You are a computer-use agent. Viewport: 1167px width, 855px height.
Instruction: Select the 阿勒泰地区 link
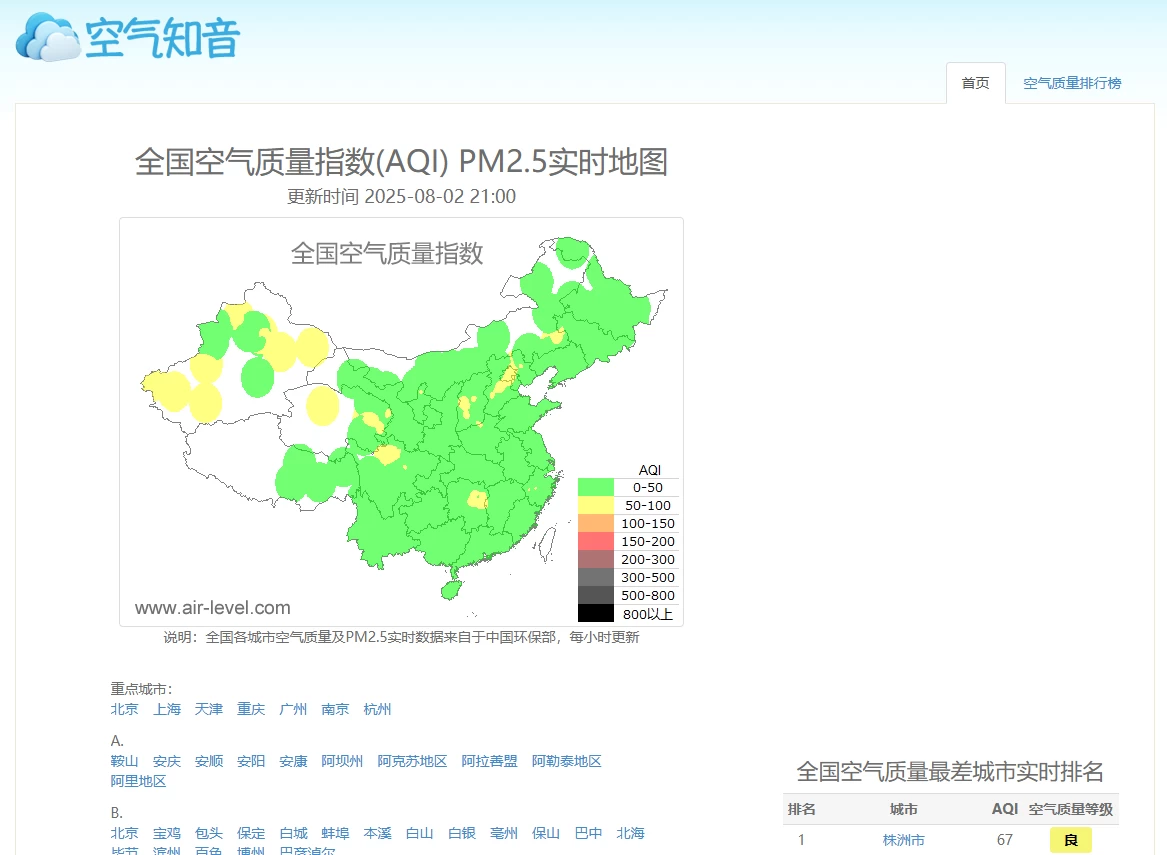coord(566,762)
